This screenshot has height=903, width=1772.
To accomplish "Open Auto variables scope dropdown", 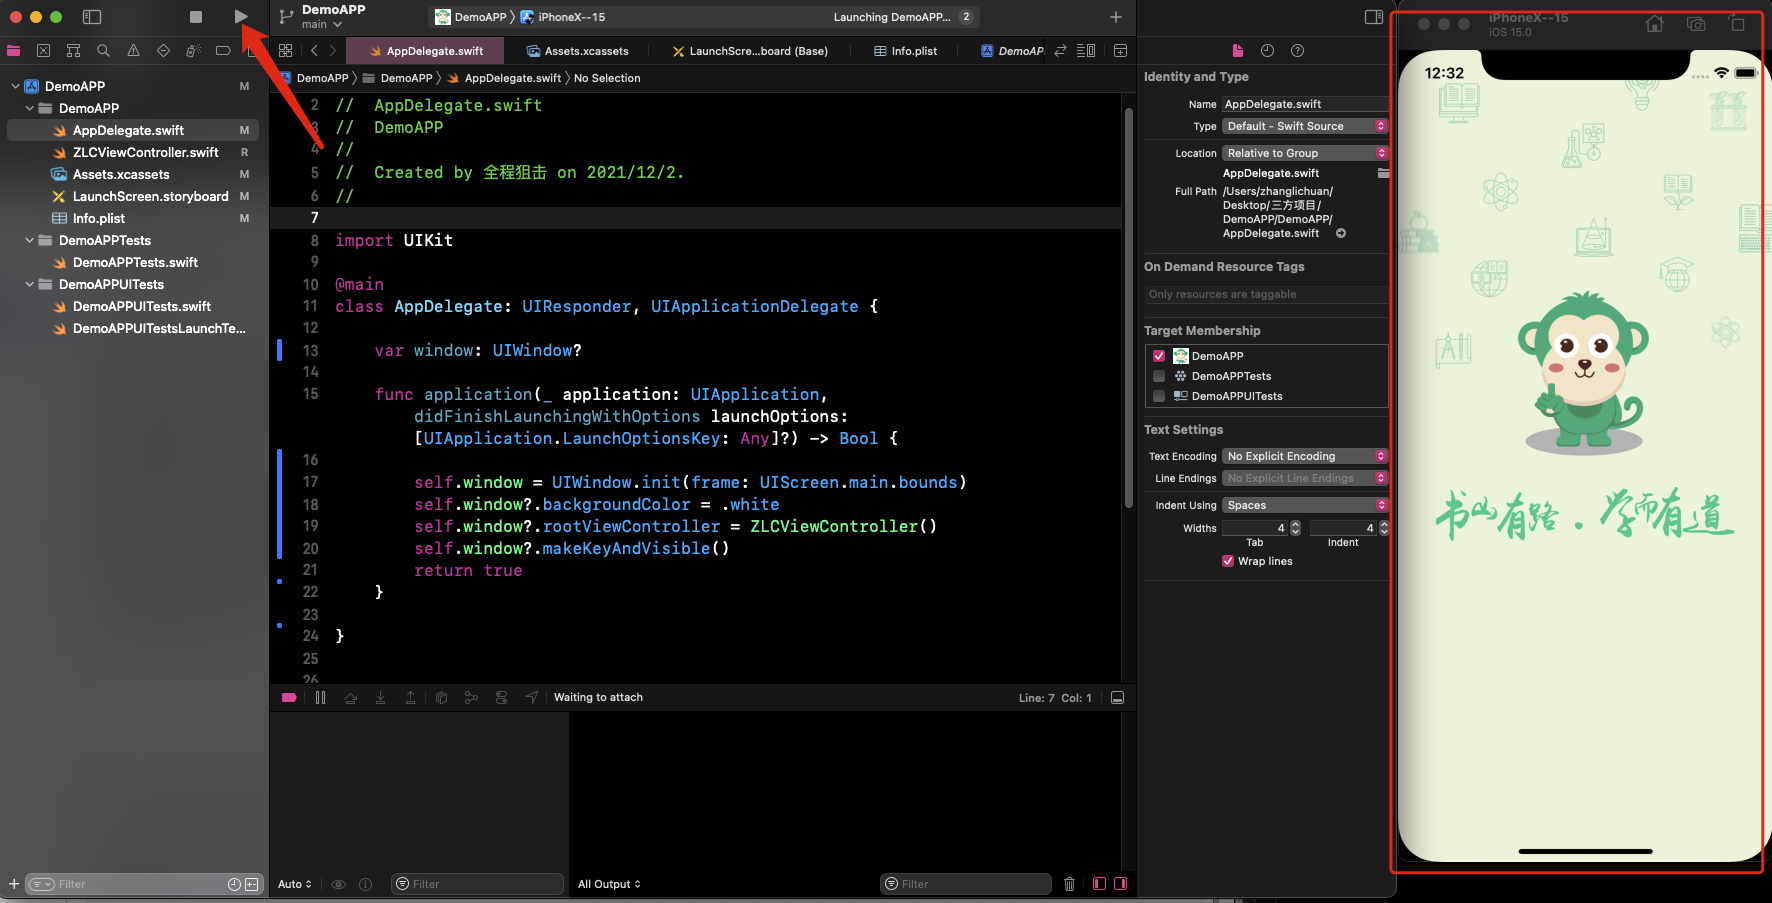I will pos(295,884).
